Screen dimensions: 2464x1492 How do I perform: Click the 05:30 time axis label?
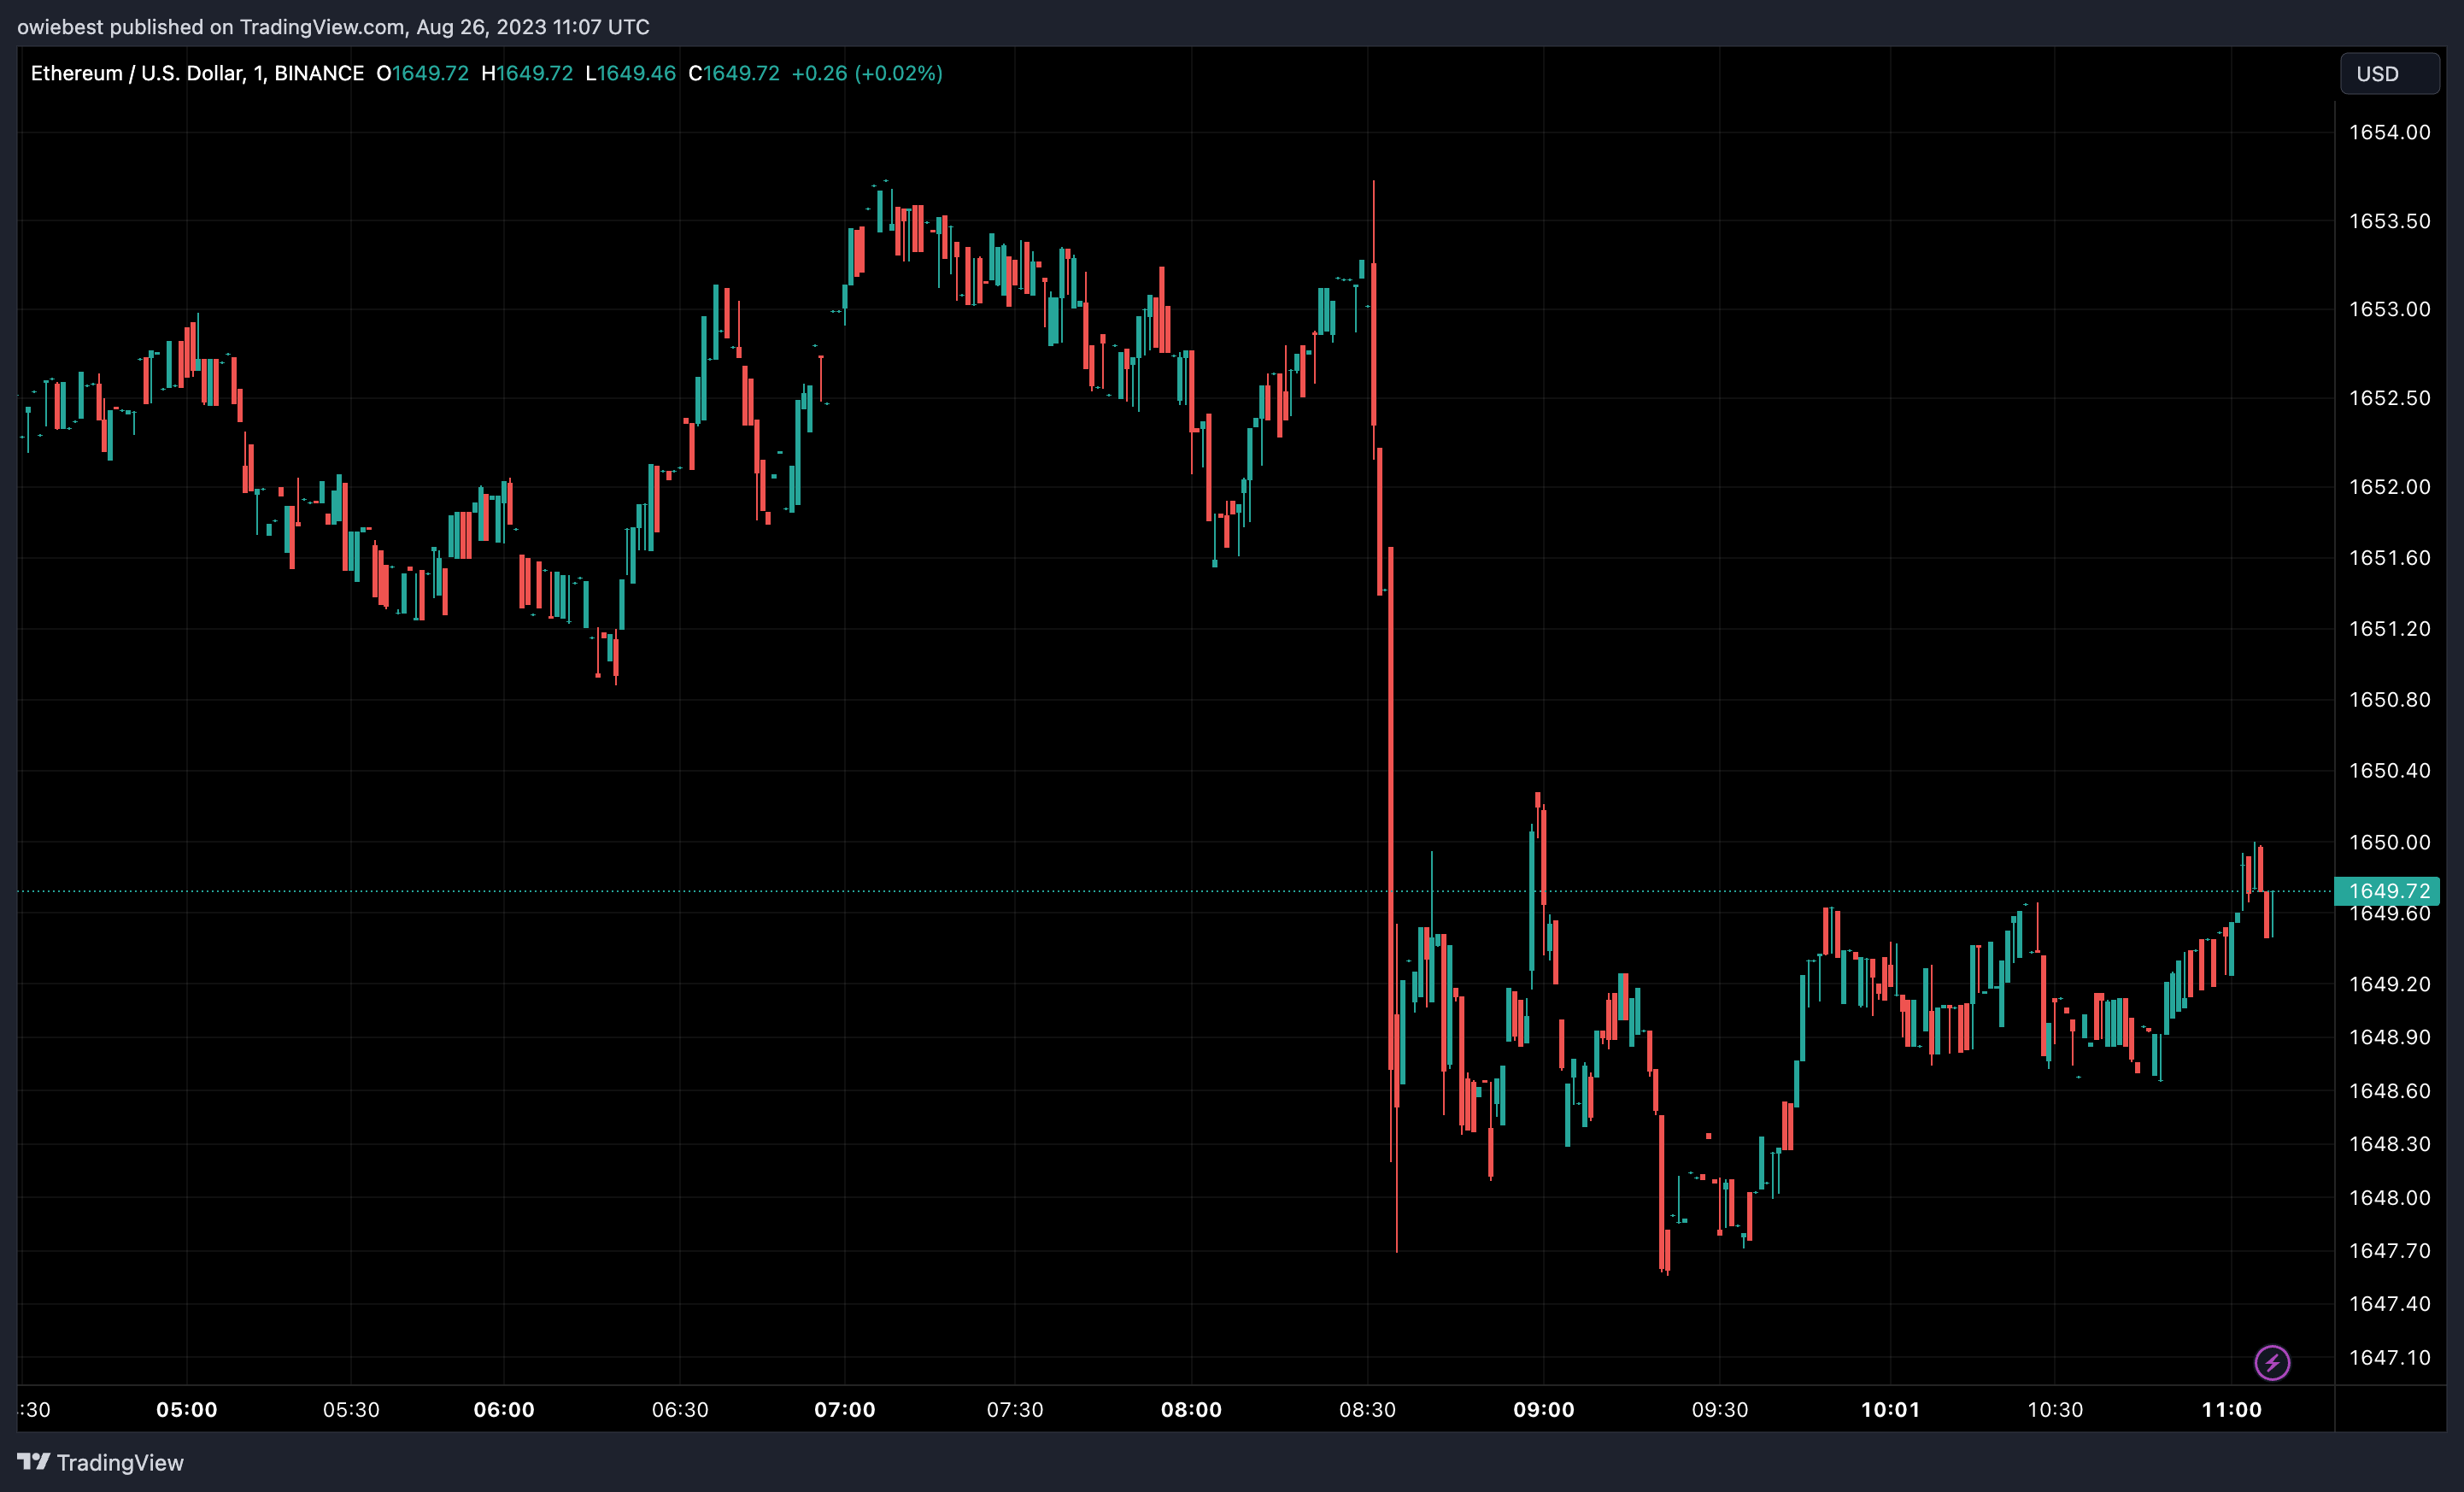click(x=351, y=1410)
